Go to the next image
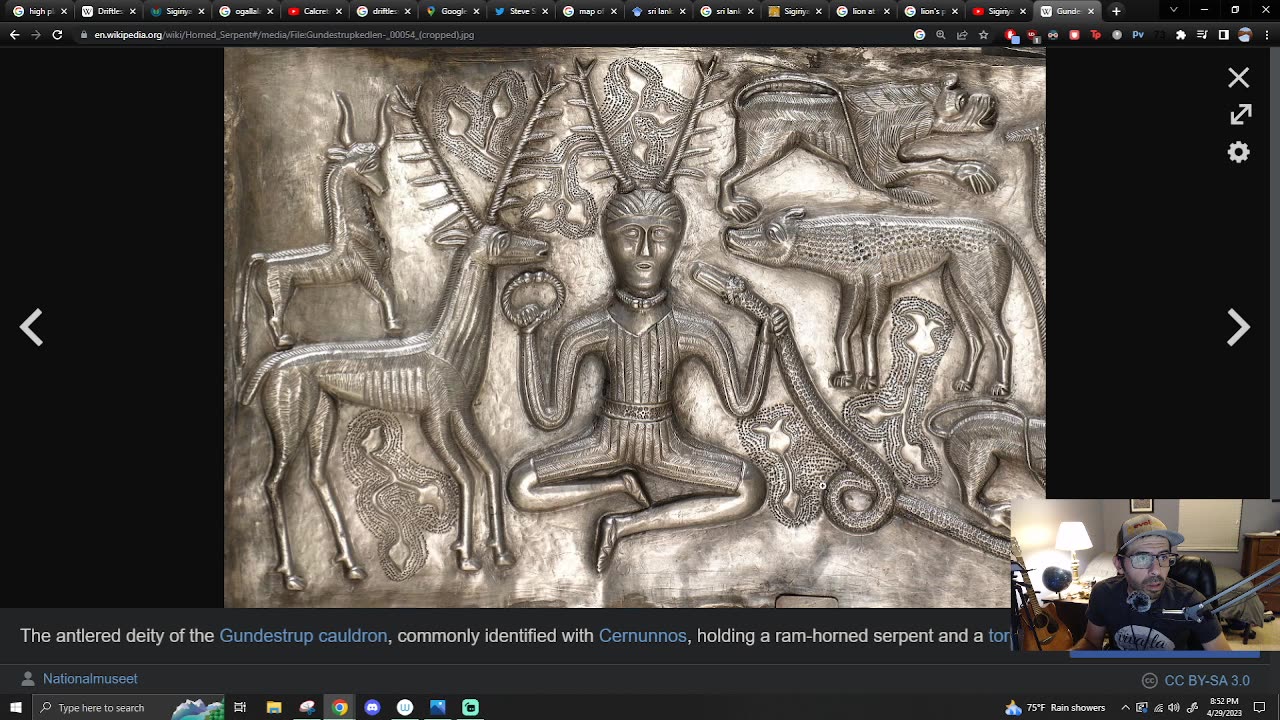The image size is (1280, 720). 1238,327
